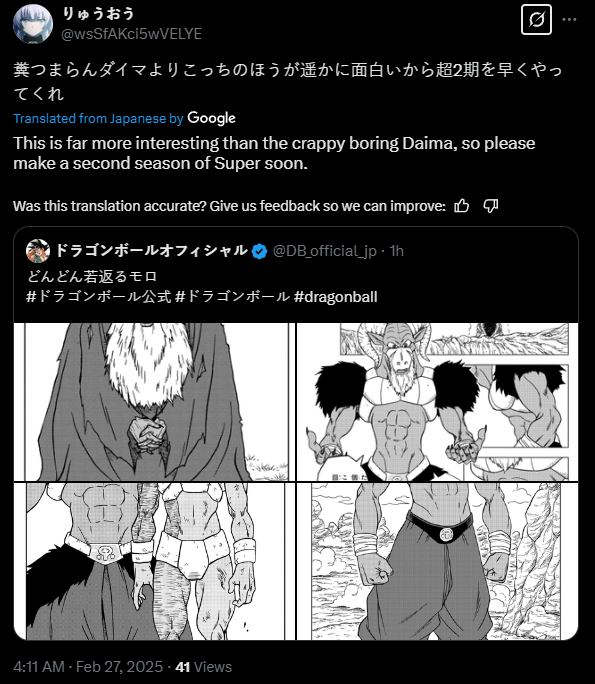595x684 pixels.
Task: Click the thumbs down translation feedback icon
Action: [491, 206]
